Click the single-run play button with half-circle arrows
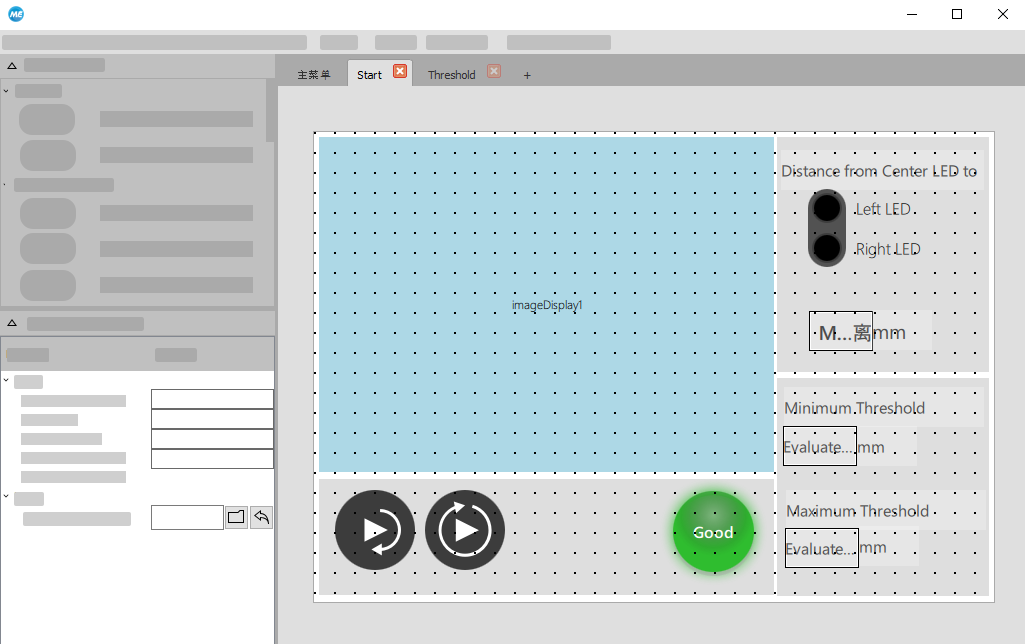This screenshot has height=644, width=1025. tap(375, 530)
